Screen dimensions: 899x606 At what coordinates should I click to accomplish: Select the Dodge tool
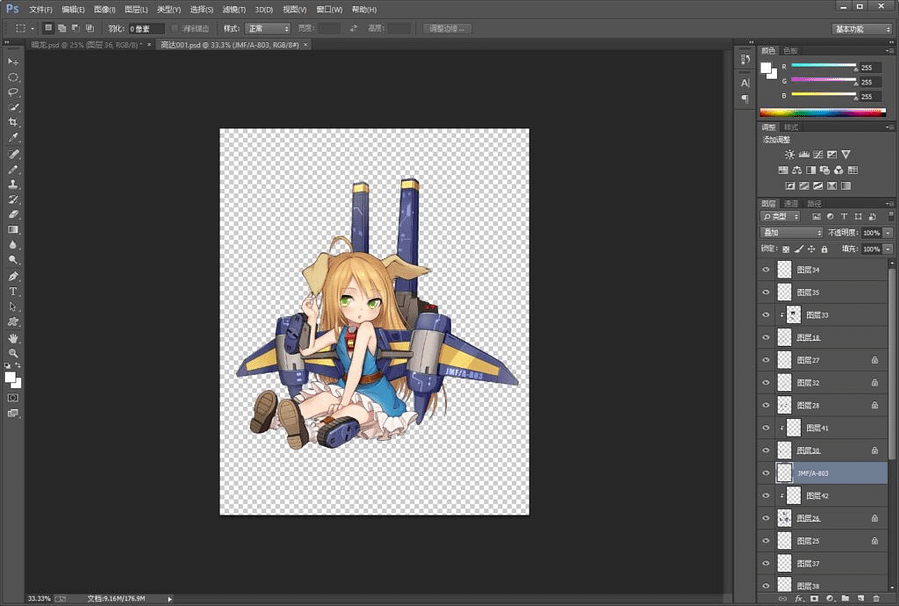[x=13, y=260]
